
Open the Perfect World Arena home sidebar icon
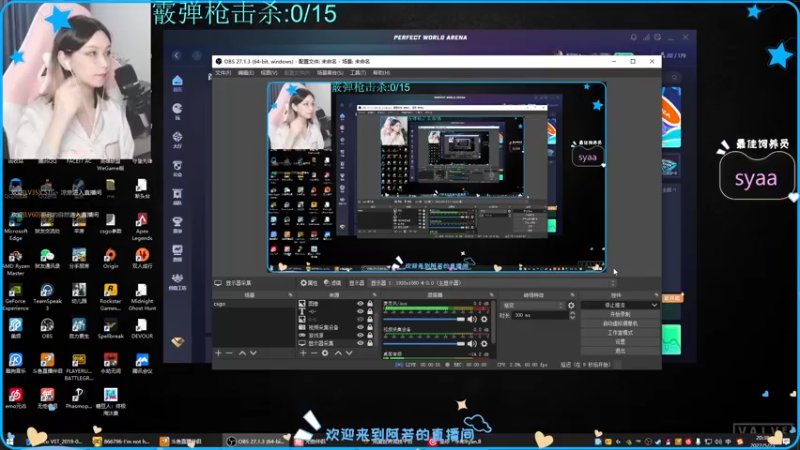pos(177,83)
